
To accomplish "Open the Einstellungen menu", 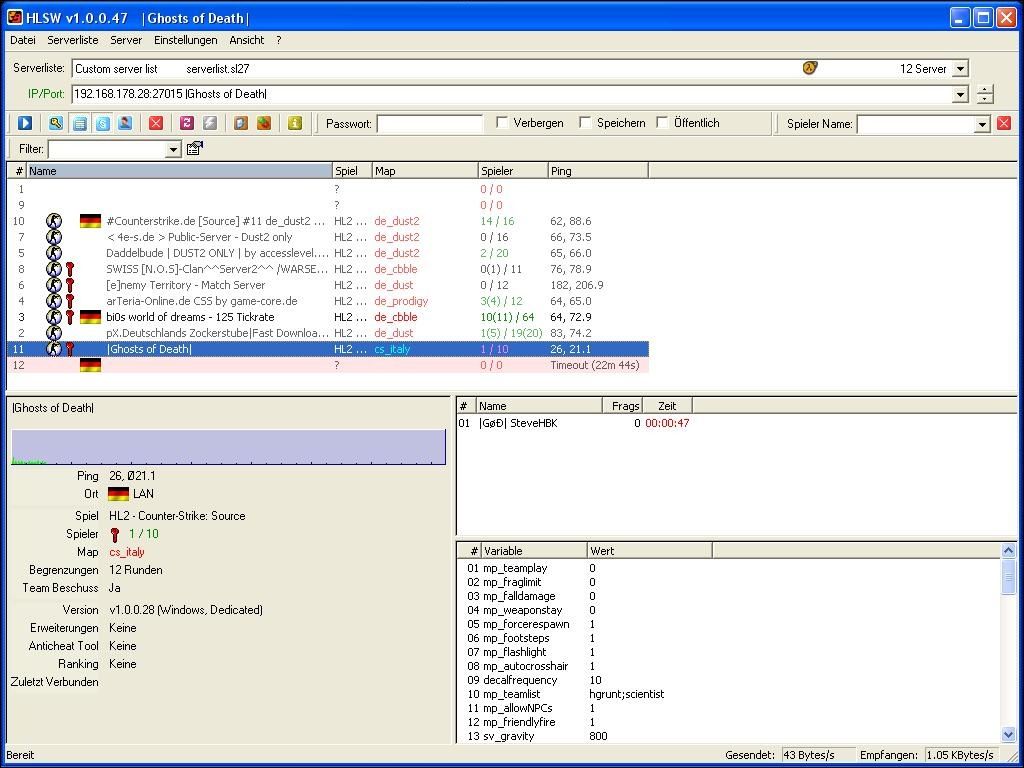I will click(185, 40).
